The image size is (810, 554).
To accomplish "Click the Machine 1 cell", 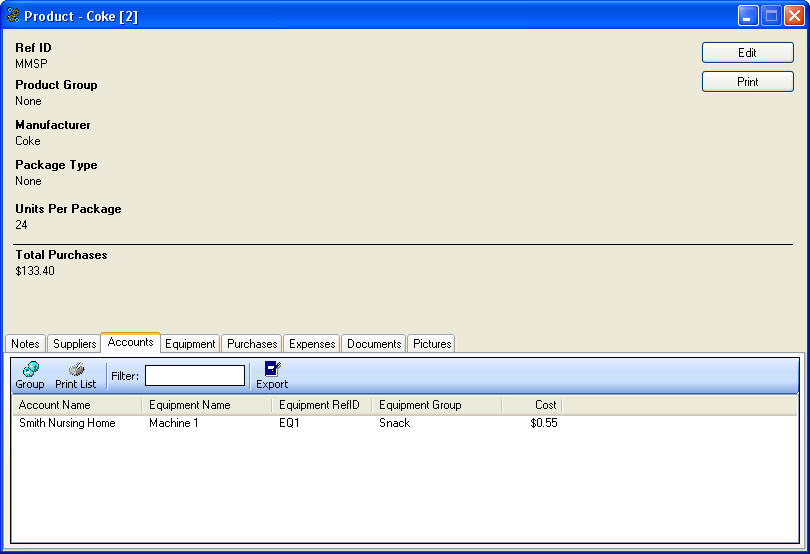I will pyautogui.click(x=174, y=423).
